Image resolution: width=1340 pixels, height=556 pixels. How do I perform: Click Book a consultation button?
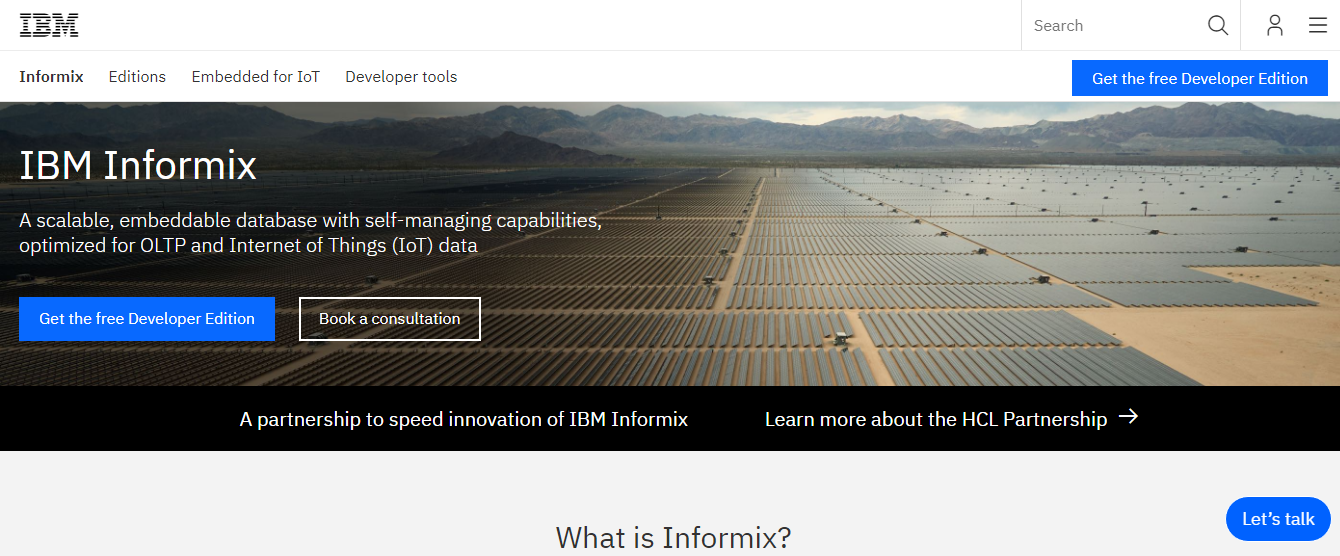pos(390,319)
